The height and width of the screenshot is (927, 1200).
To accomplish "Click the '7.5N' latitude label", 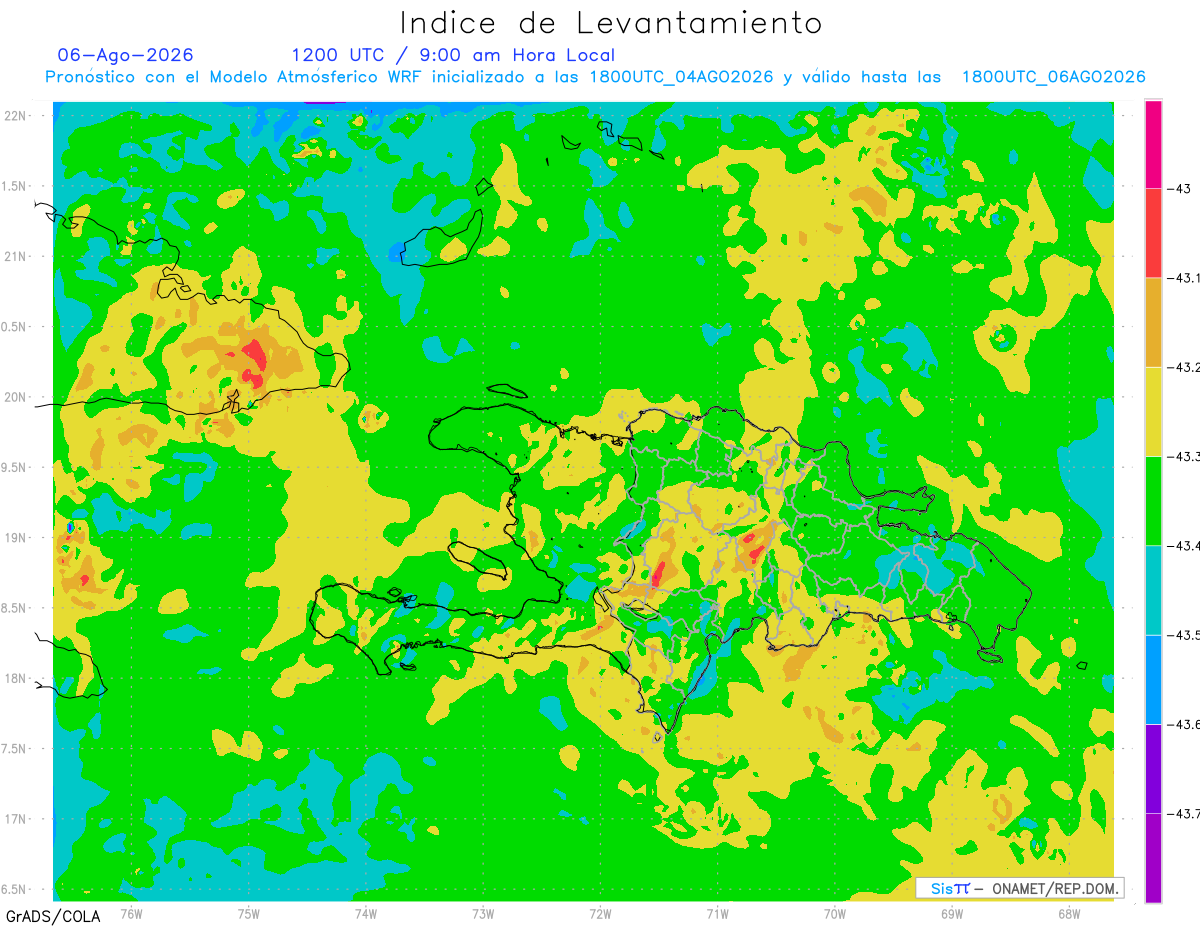I will tap(14, 749).
